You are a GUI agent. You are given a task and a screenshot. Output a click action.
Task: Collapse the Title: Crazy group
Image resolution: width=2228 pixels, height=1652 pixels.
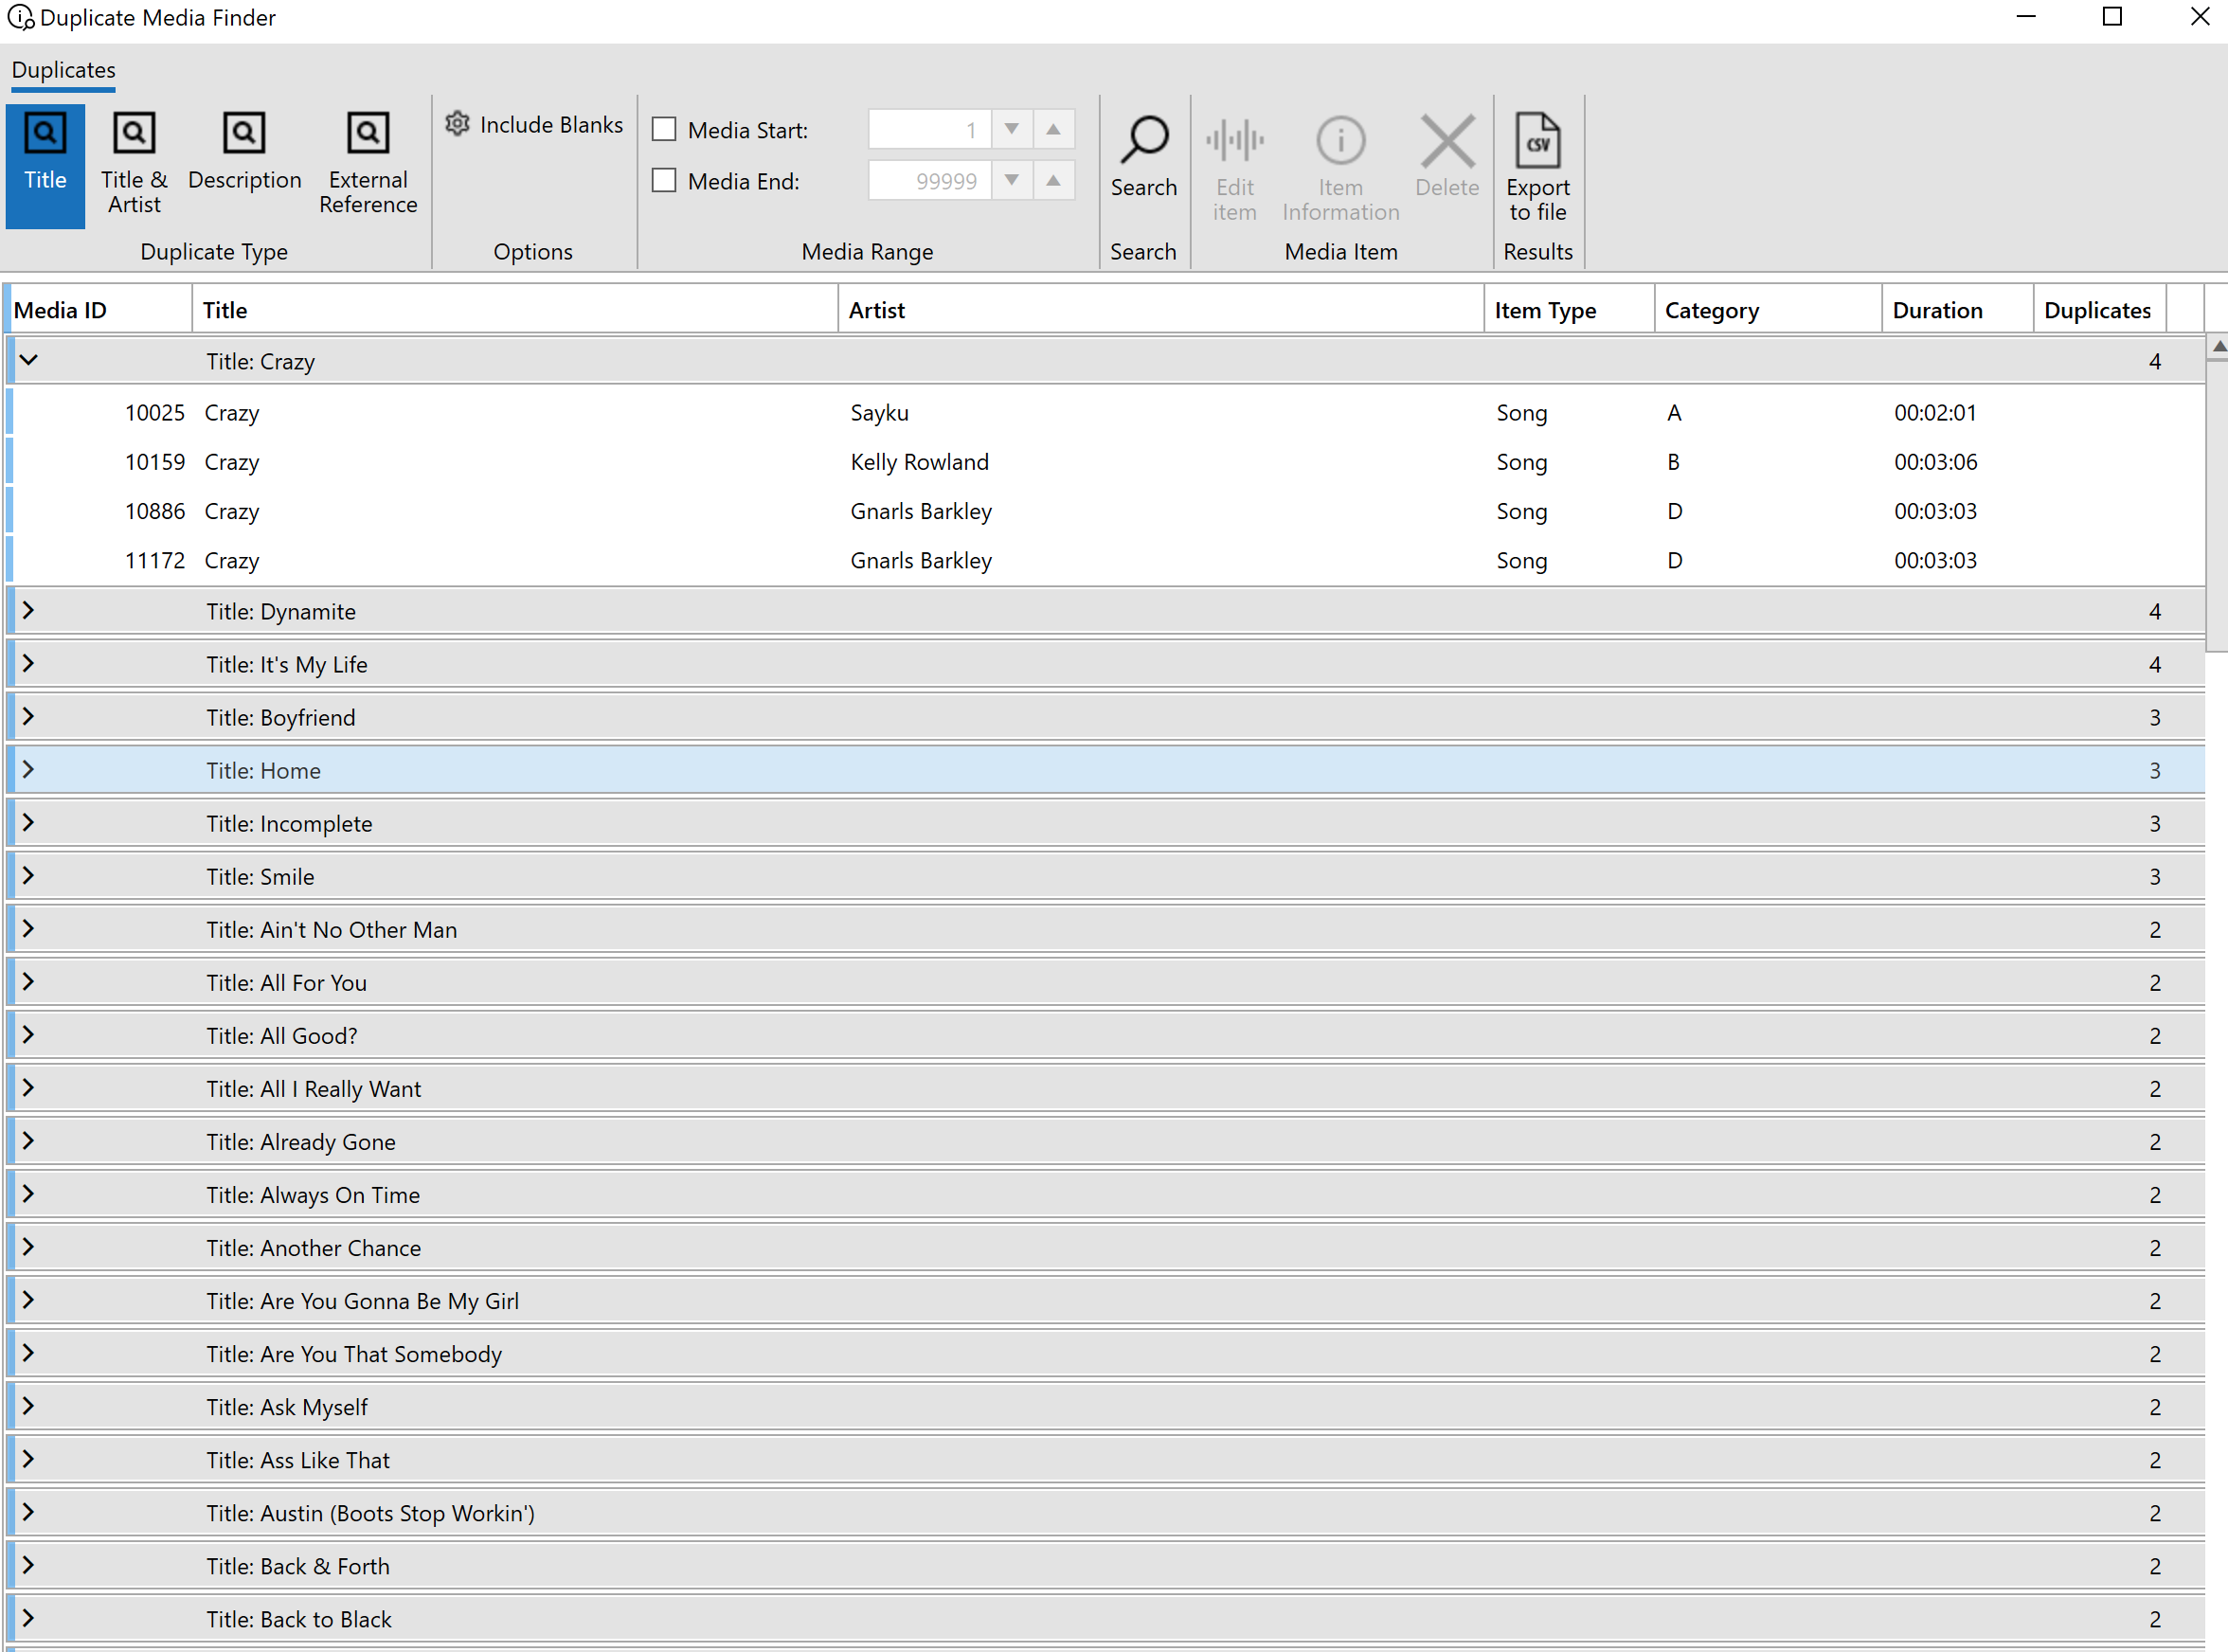29,360
